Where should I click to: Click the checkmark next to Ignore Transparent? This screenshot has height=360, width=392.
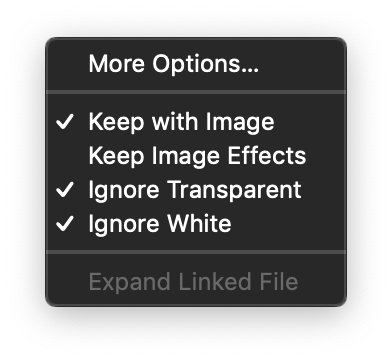coord(65,189)
